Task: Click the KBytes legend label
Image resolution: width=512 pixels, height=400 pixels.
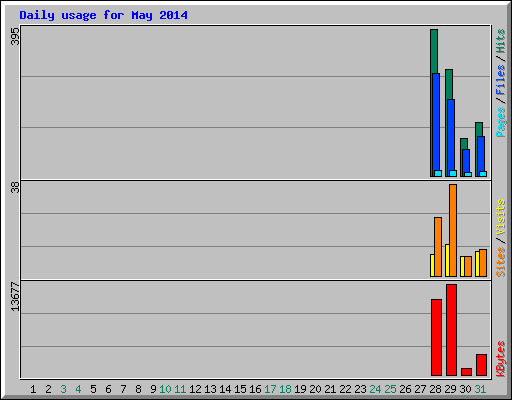Action: click(501, 359)
